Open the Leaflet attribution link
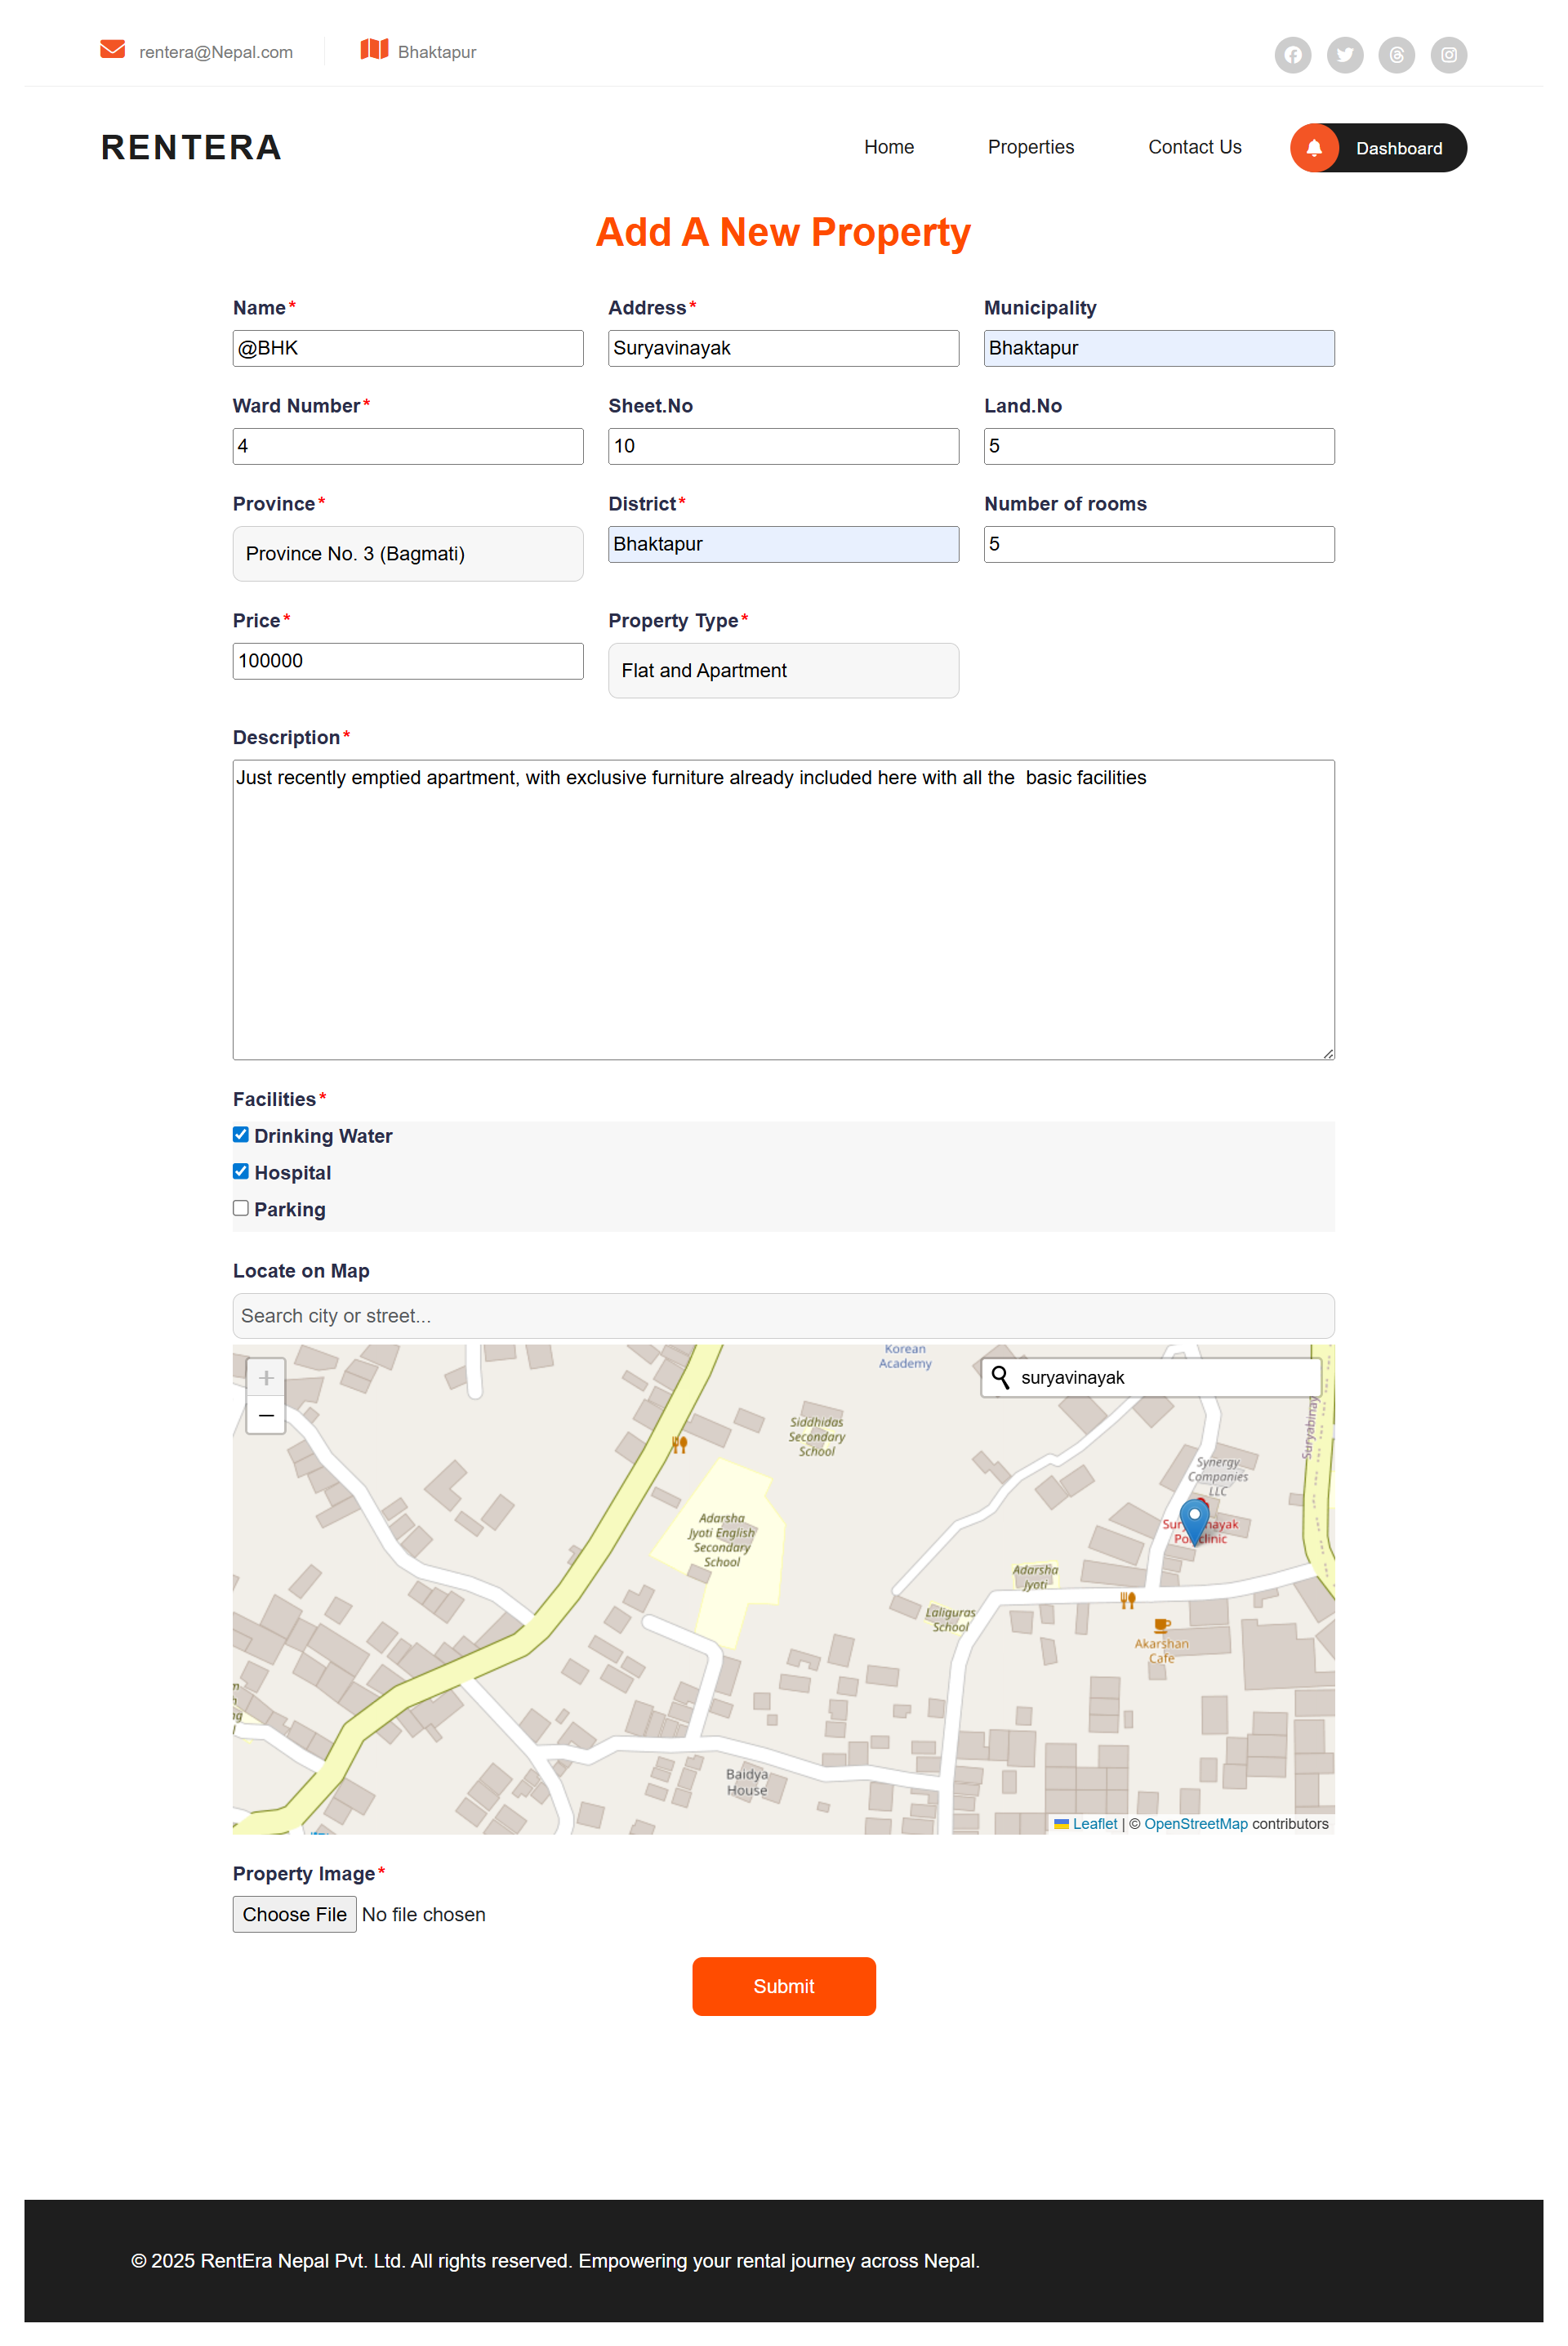The image size is (1568, 2346). 1094,1824
